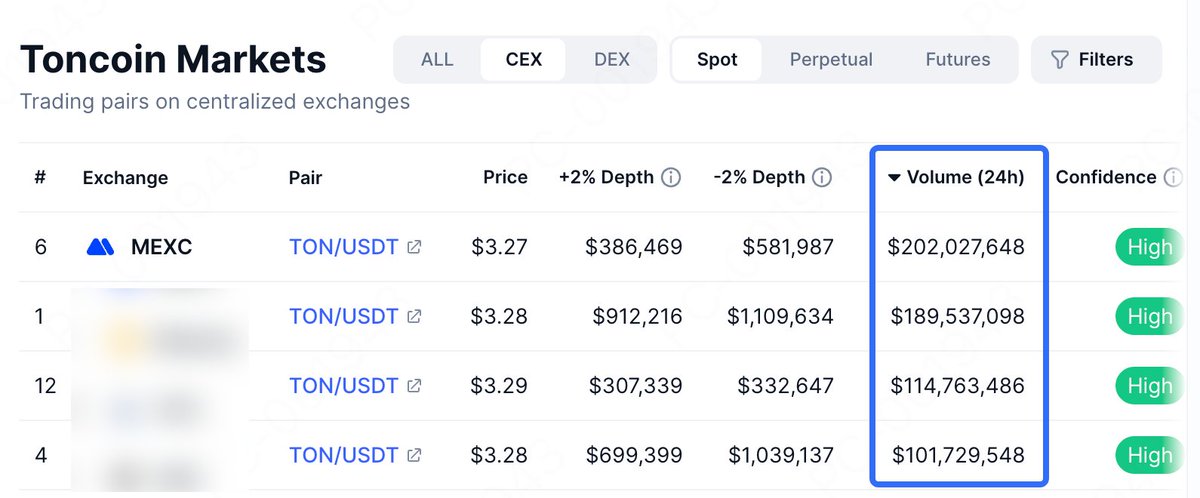Image resolution: width=1200 pixels, height=498 pixels.
Task: Open external link icon beside $3.29 pair
Action: pyautogui.click(x=414, y=385)
